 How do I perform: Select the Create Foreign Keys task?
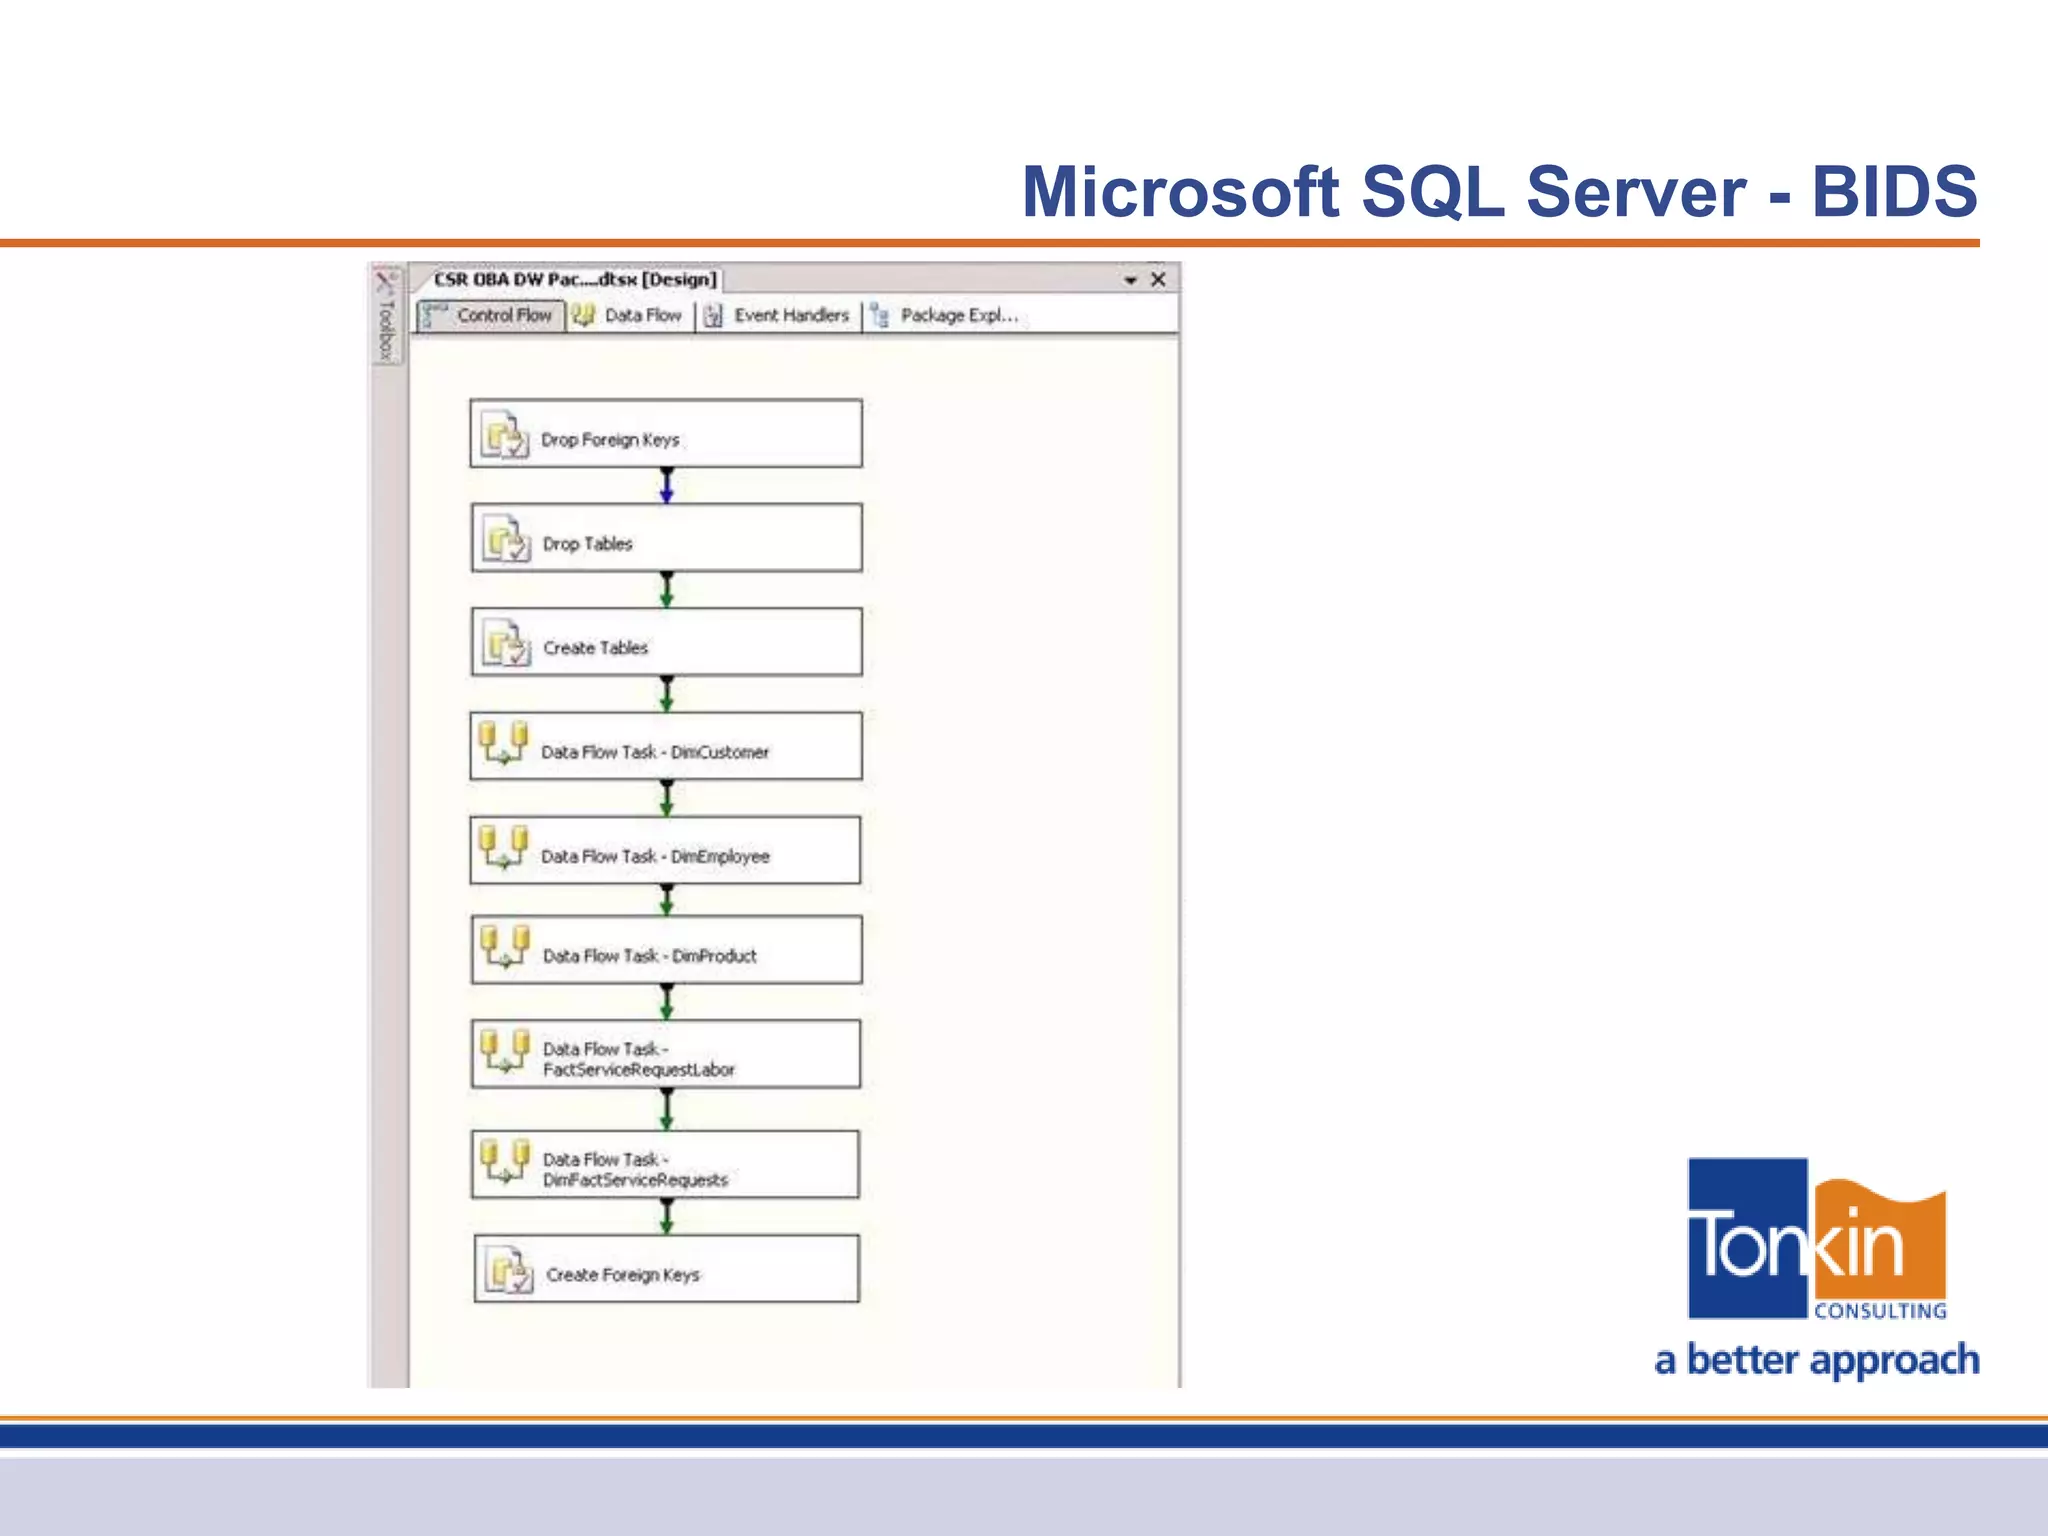click(x=667, y=1268)
